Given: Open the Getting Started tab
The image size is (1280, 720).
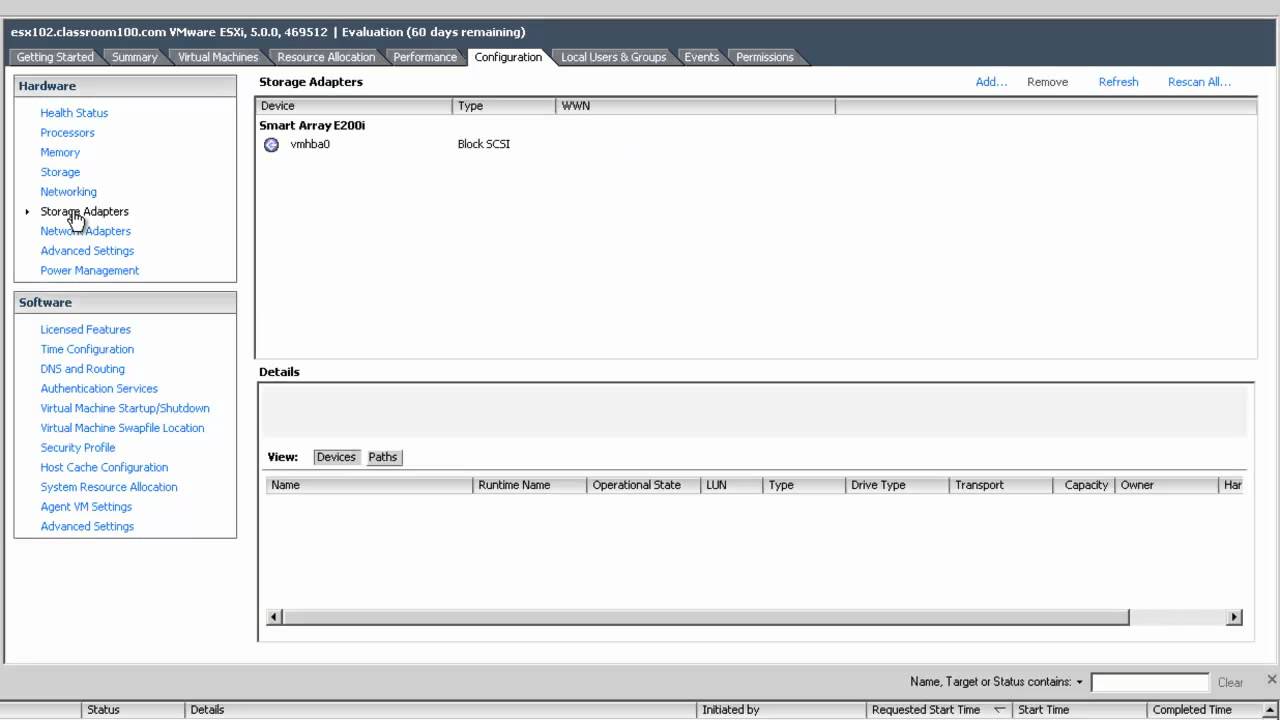Looking at the screenshot, I should click(55, 57).
